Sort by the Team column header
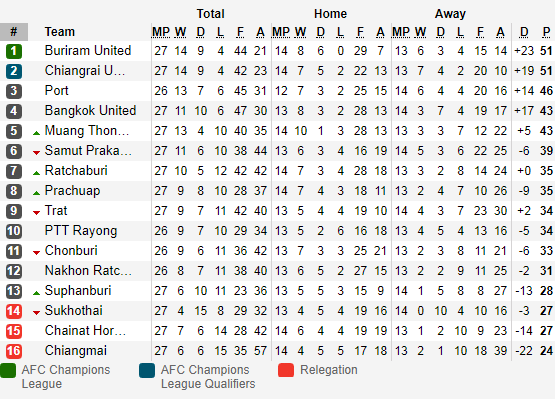The image size is (555, 399). coord(59,32)
